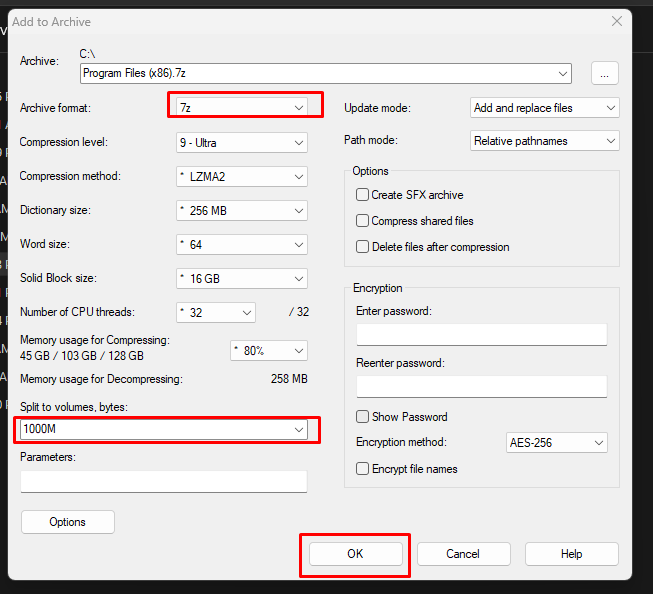
Task: Enable Create SFX archive checkbox
Action: click(363, 195)
